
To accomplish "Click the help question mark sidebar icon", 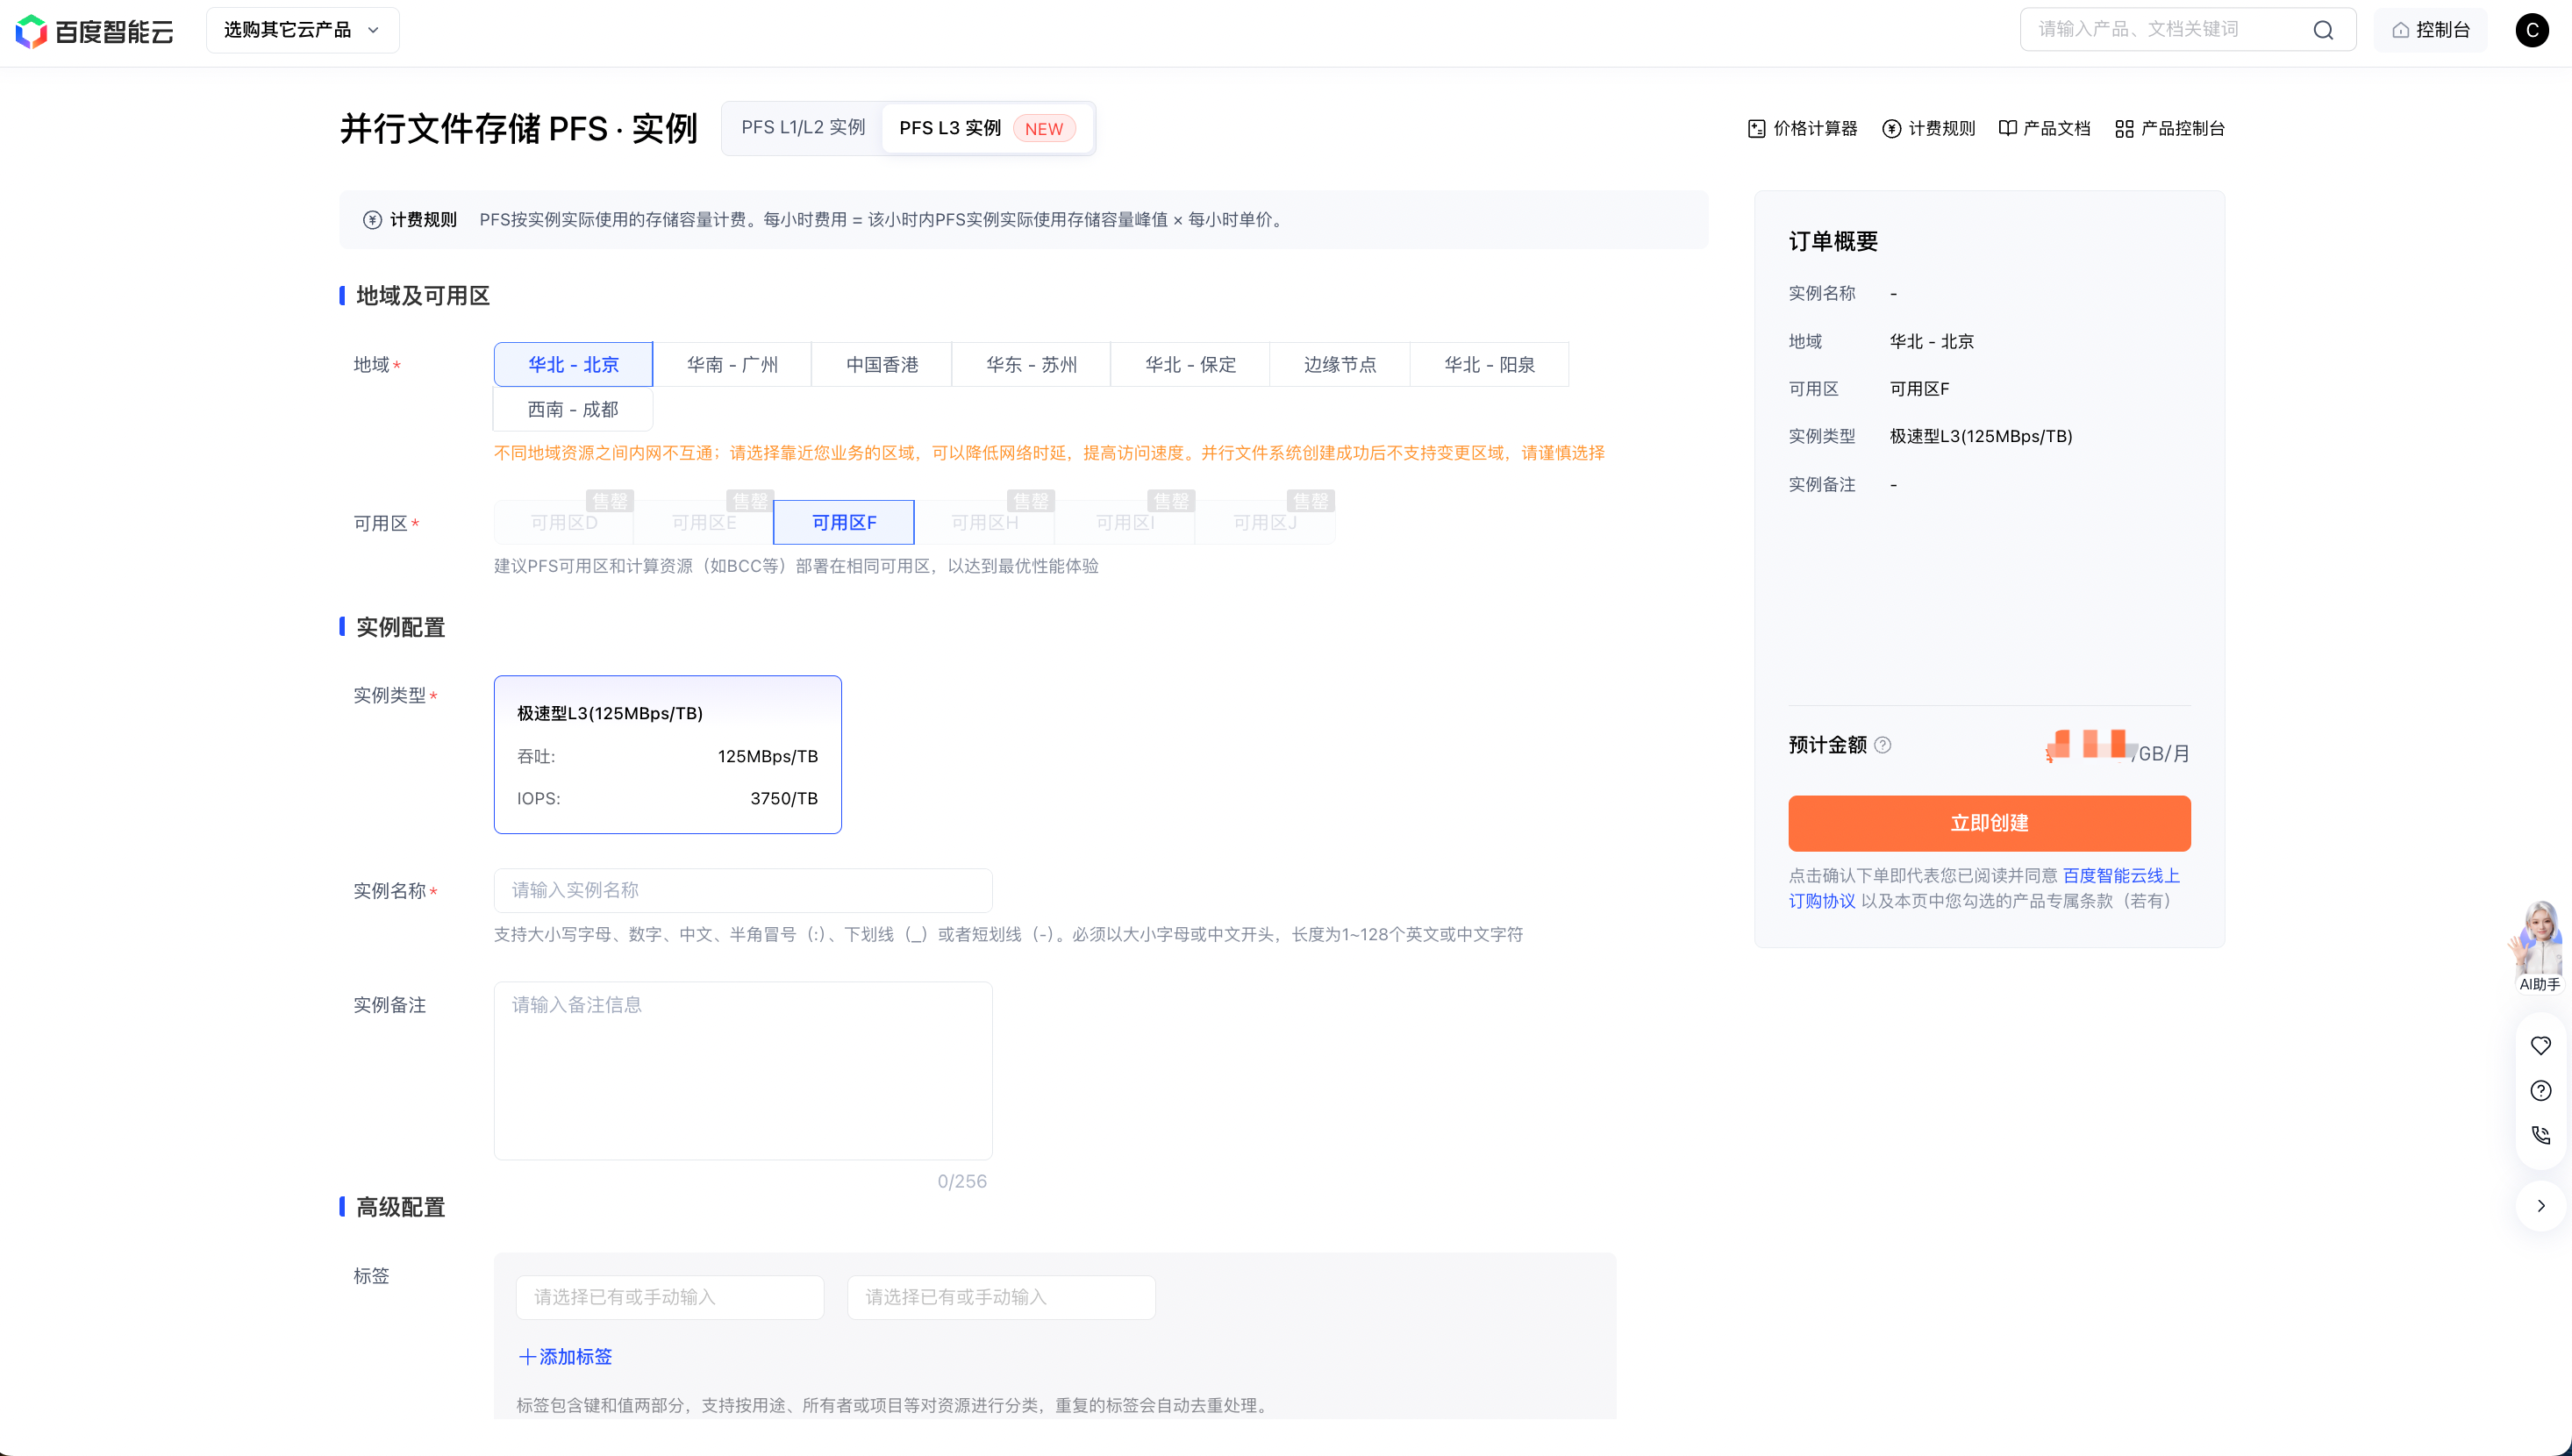I will point(2540,1090).
